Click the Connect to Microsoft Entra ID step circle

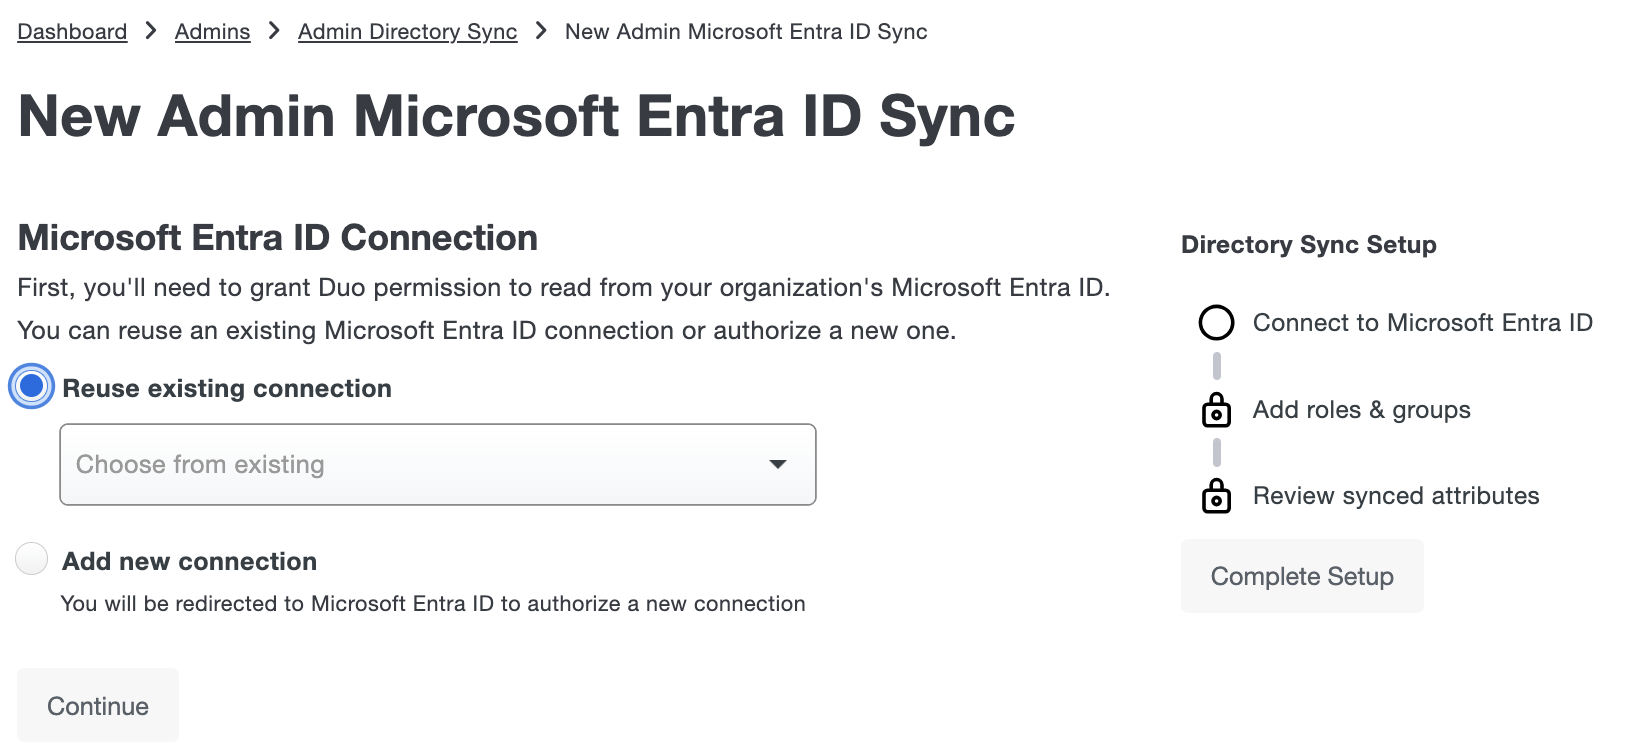point(1216,323)
